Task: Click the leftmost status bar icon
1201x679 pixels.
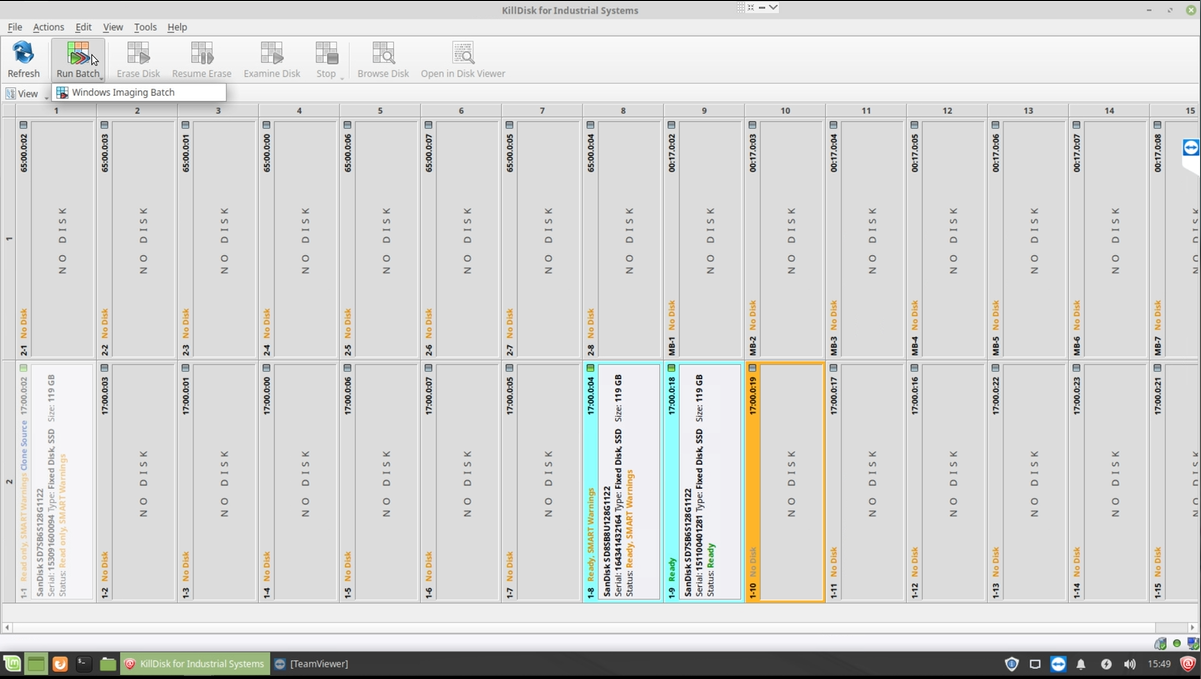Action: click(x=1160, y=643)
